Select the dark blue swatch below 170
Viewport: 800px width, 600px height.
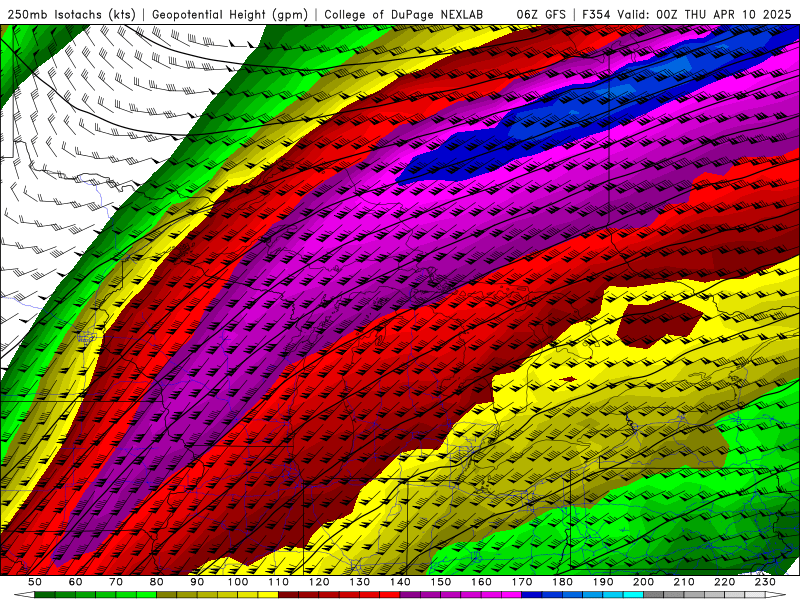coord(532,594)
